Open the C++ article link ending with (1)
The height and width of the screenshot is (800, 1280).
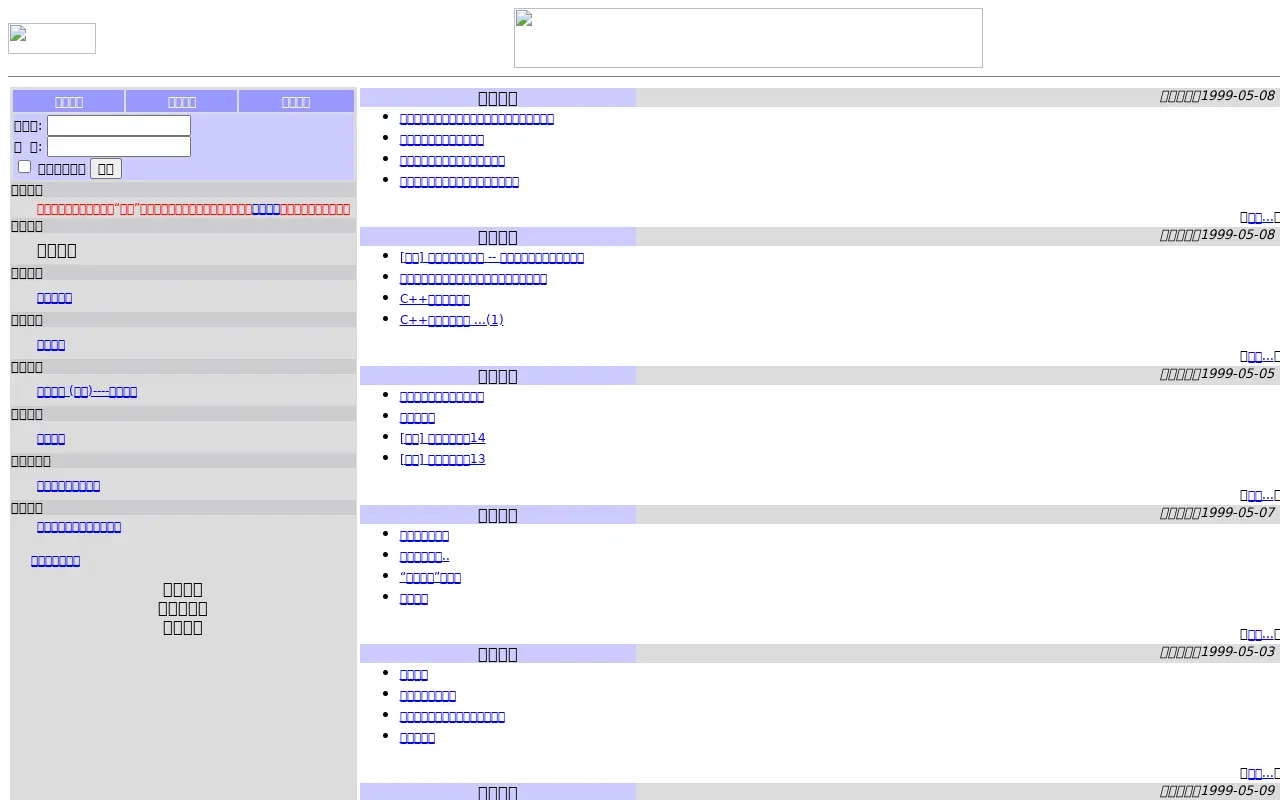pos(452,320)
